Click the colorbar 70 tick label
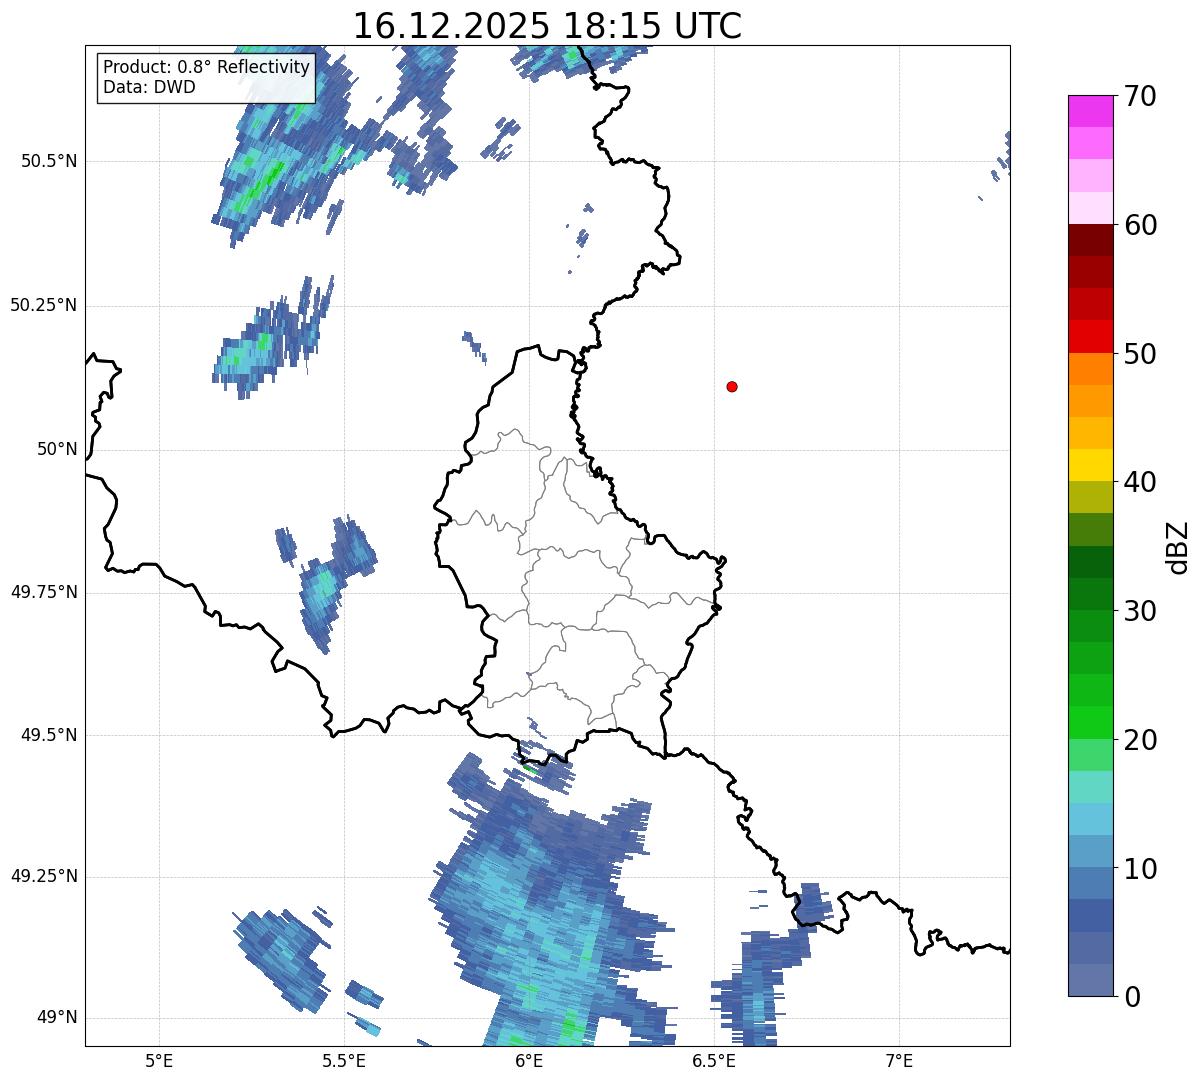Screen dimensions: 1202x1081 point(1140,96)
